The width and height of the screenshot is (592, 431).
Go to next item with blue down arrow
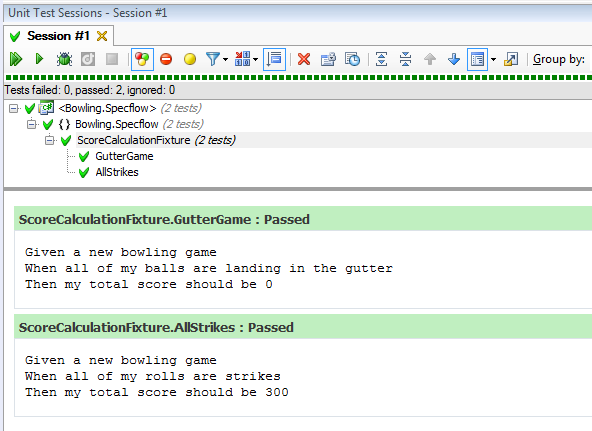[x=453, y=59]
